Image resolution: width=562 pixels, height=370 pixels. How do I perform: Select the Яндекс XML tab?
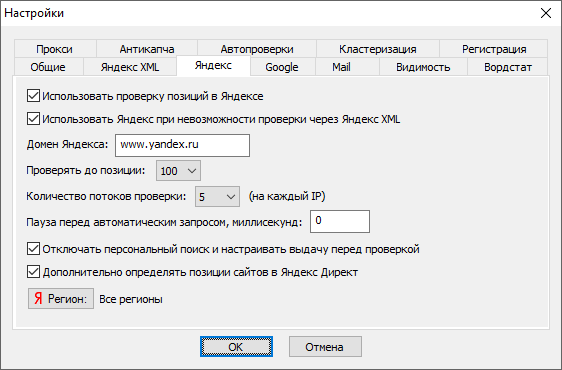click(130, 67)
